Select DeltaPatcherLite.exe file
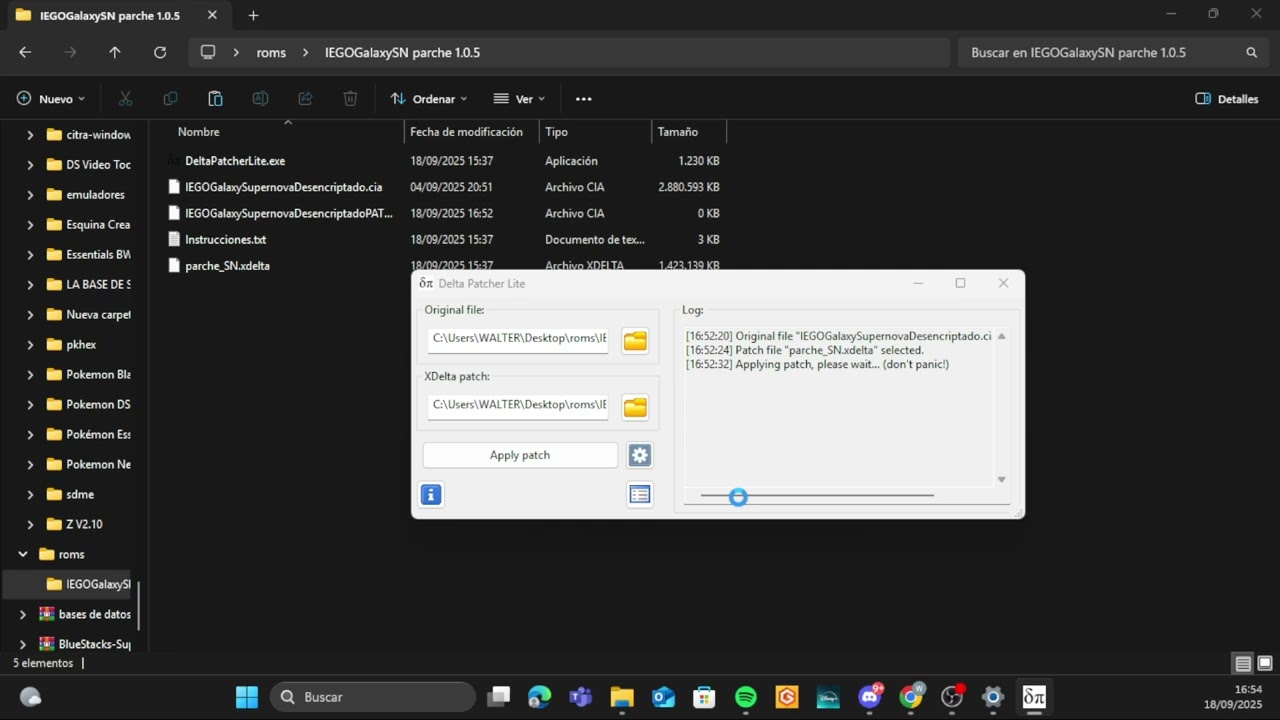 pyautogui.click(x=235, y=161)
